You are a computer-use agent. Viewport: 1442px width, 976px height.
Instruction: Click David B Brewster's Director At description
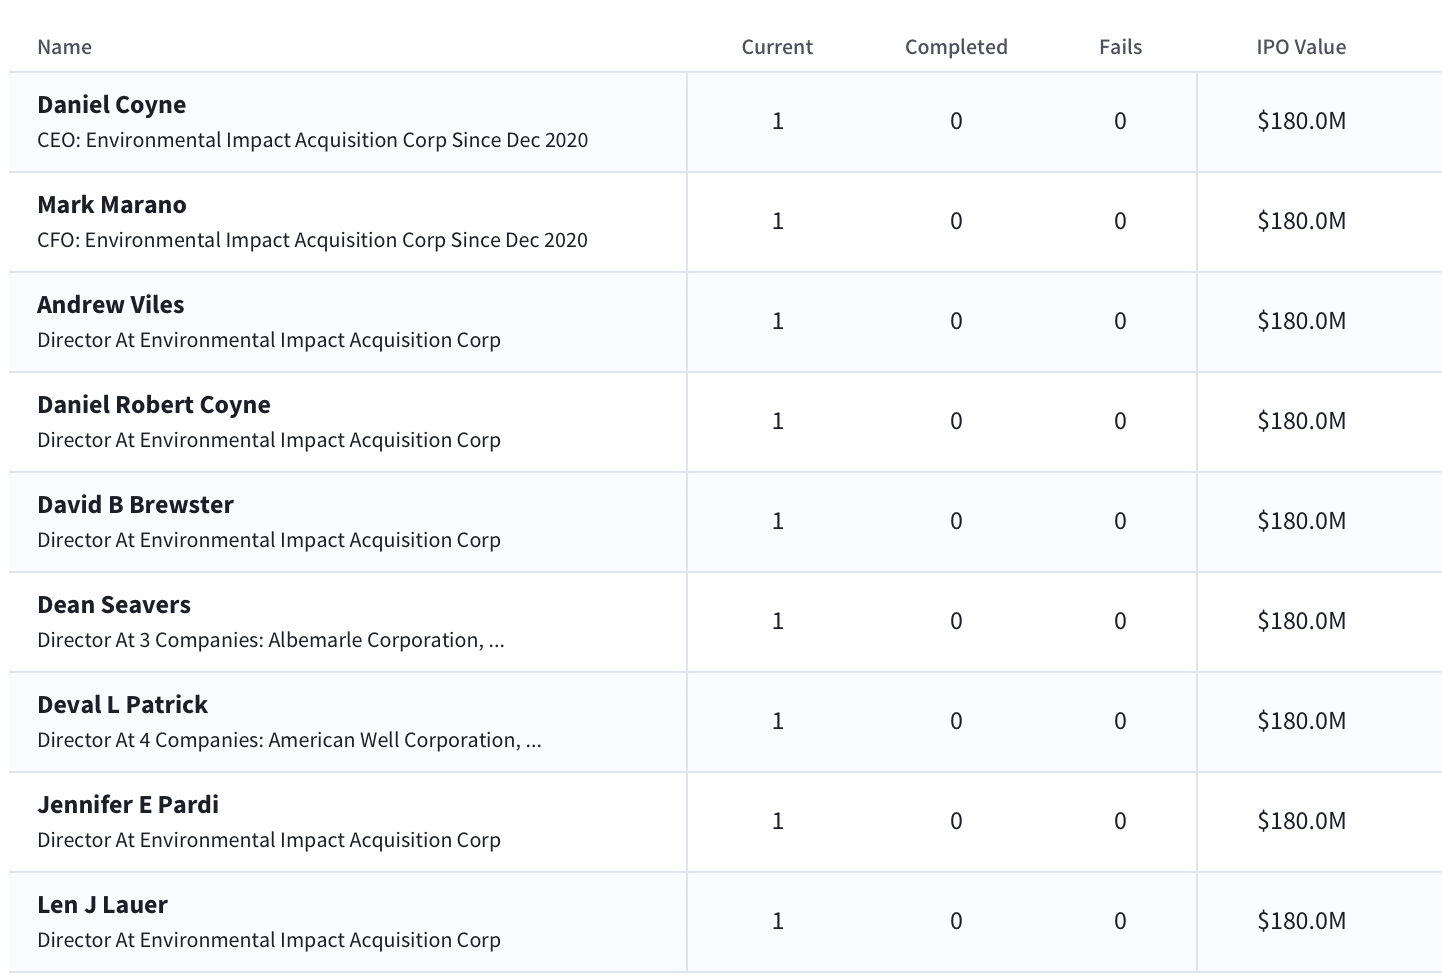269,540
